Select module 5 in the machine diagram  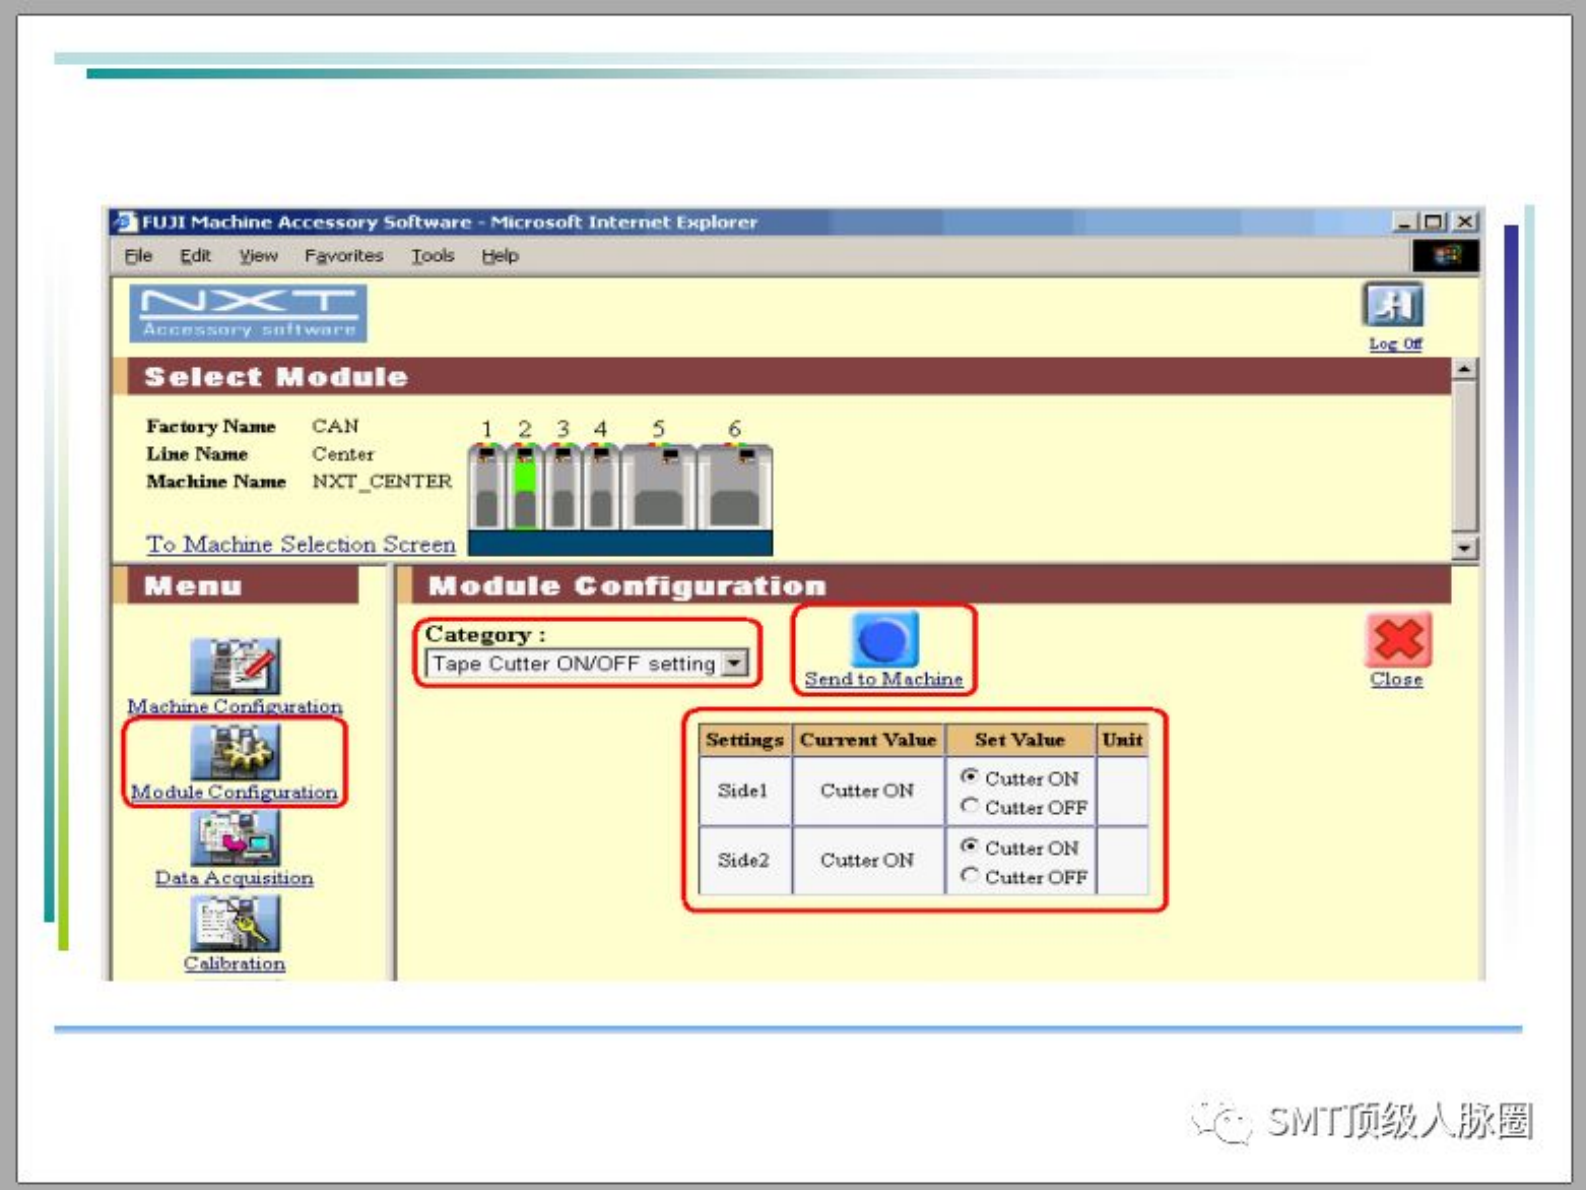tap(658, 487)
